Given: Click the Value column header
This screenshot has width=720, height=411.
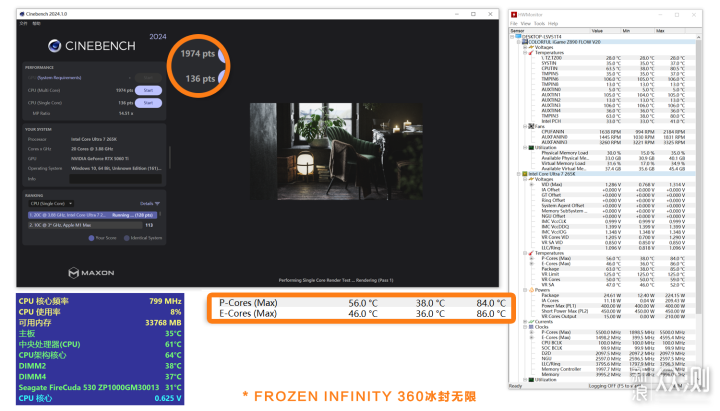Looking at the screenshot, I should click(x=606, y=30).
